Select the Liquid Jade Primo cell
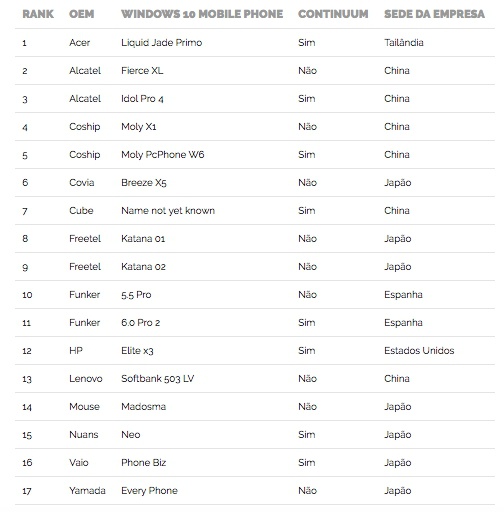The height and width of the screenshot is (512, 504). coord(162,43)
